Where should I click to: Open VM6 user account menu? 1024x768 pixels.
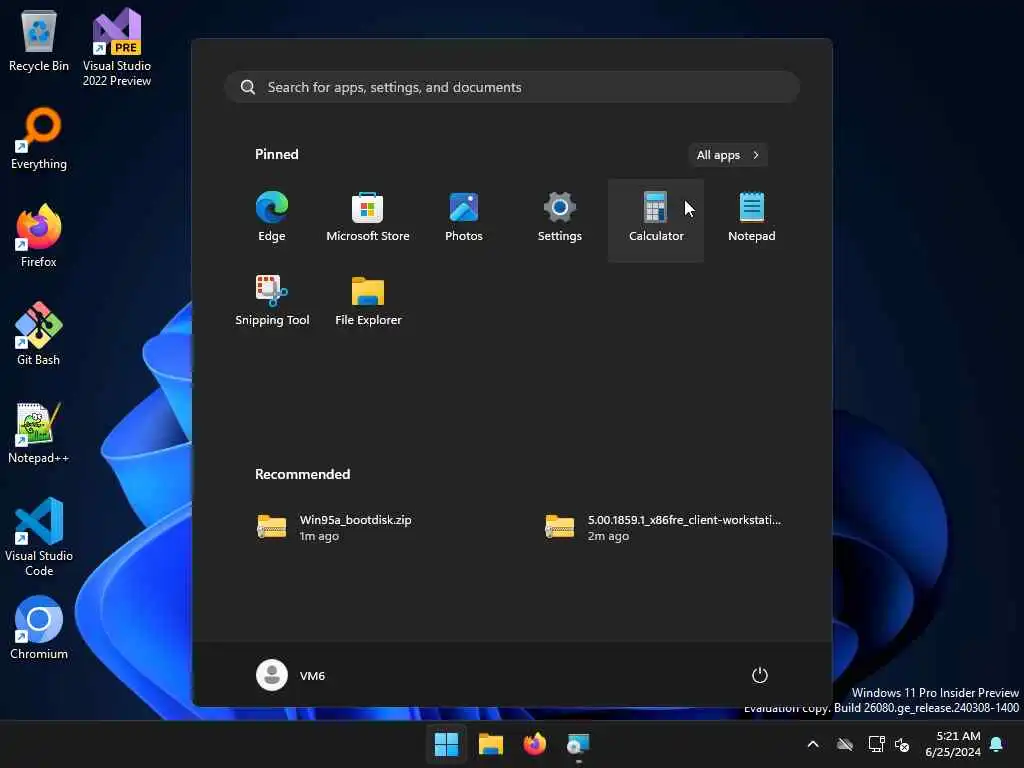(291, 675)
